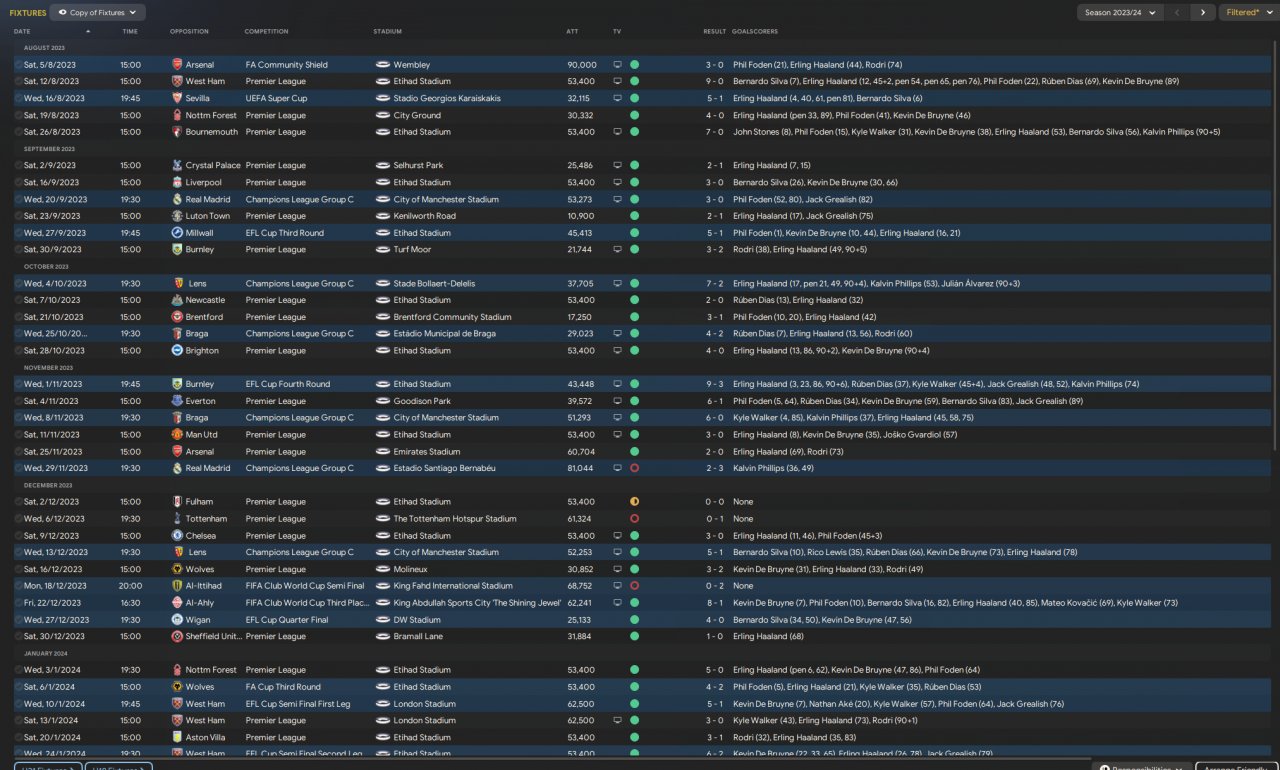Click the stadium icon beside Wembley

click(x=382, y=65)
